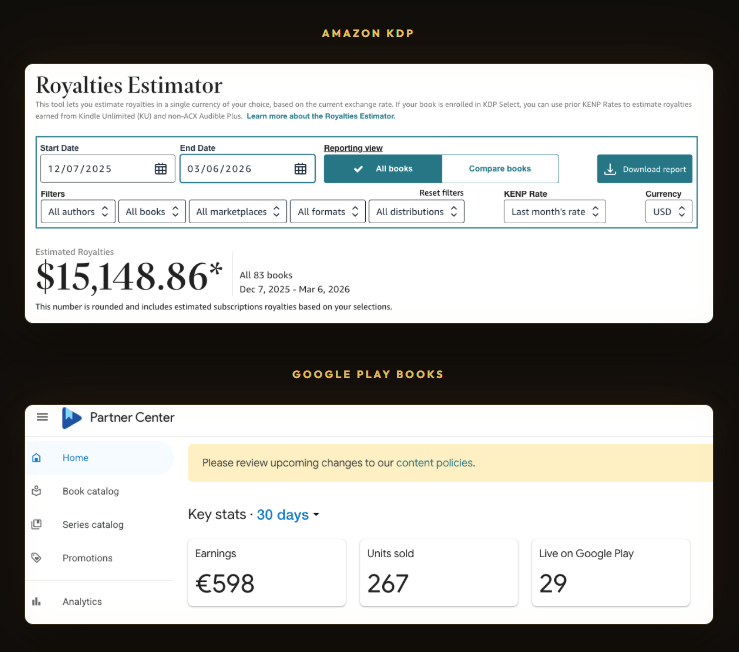The height and width of the screenshot is (652, 739).
Task: Click the Units sold 267 card
Action: tap(439, 573)
